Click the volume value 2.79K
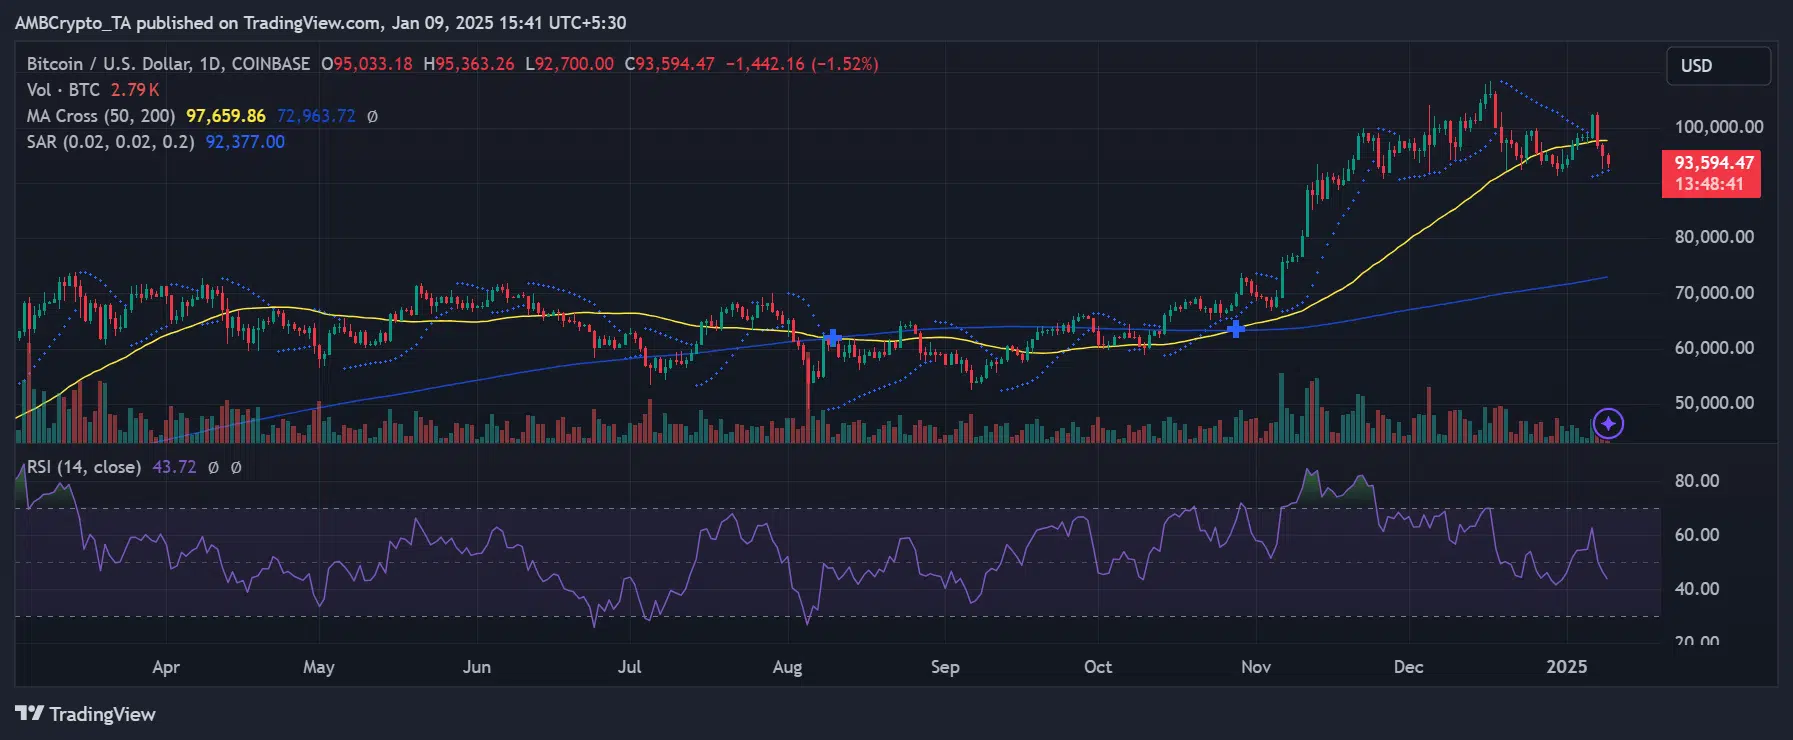Viewport: 1793px width, 740px height. (x=135, y=90)
